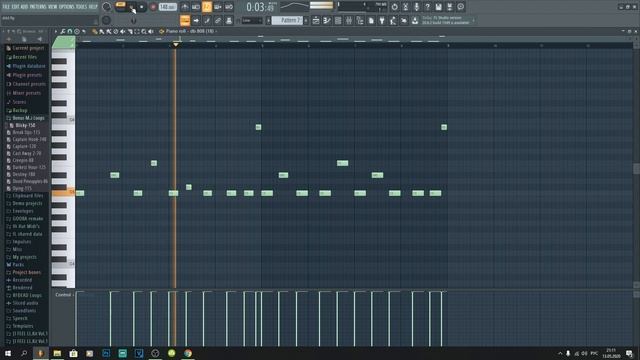Select the Destiny file in browser
Image resolution: width=640 pixels, height=360 pixels.
coord(25,174)
